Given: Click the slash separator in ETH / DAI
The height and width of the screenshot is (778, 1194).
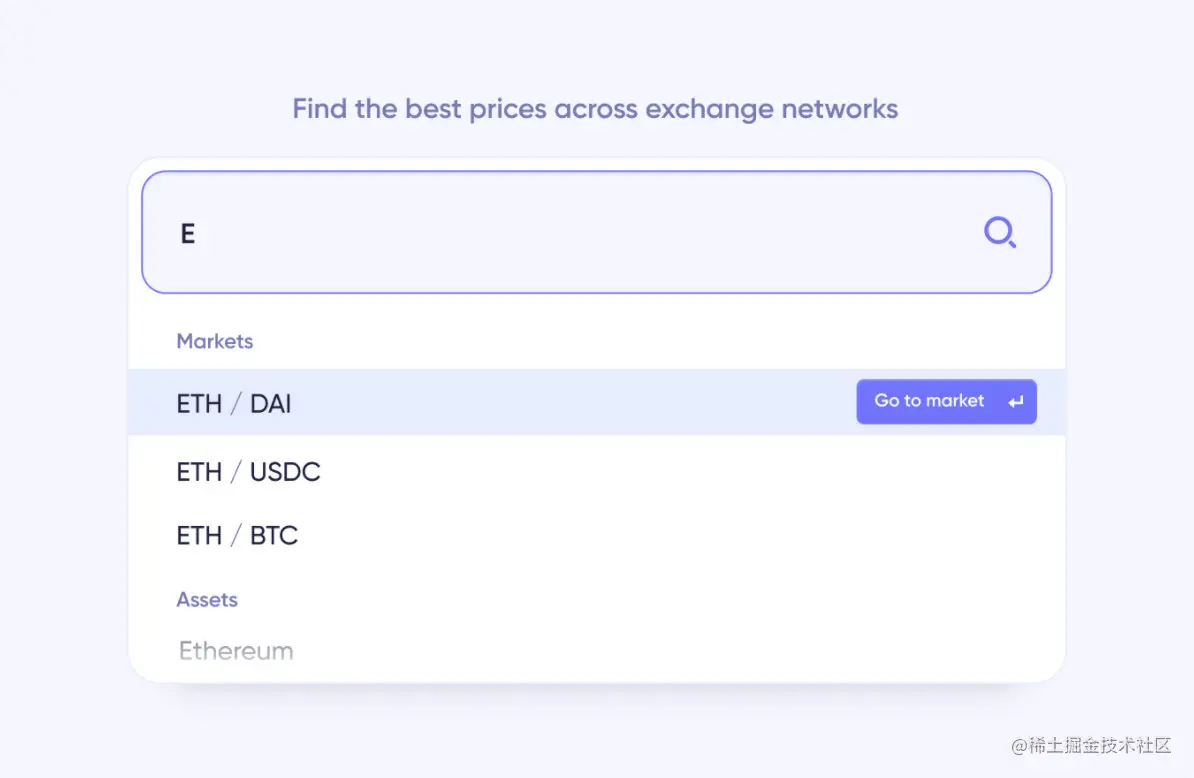Looking at the screenshot, I should point(236,404).
